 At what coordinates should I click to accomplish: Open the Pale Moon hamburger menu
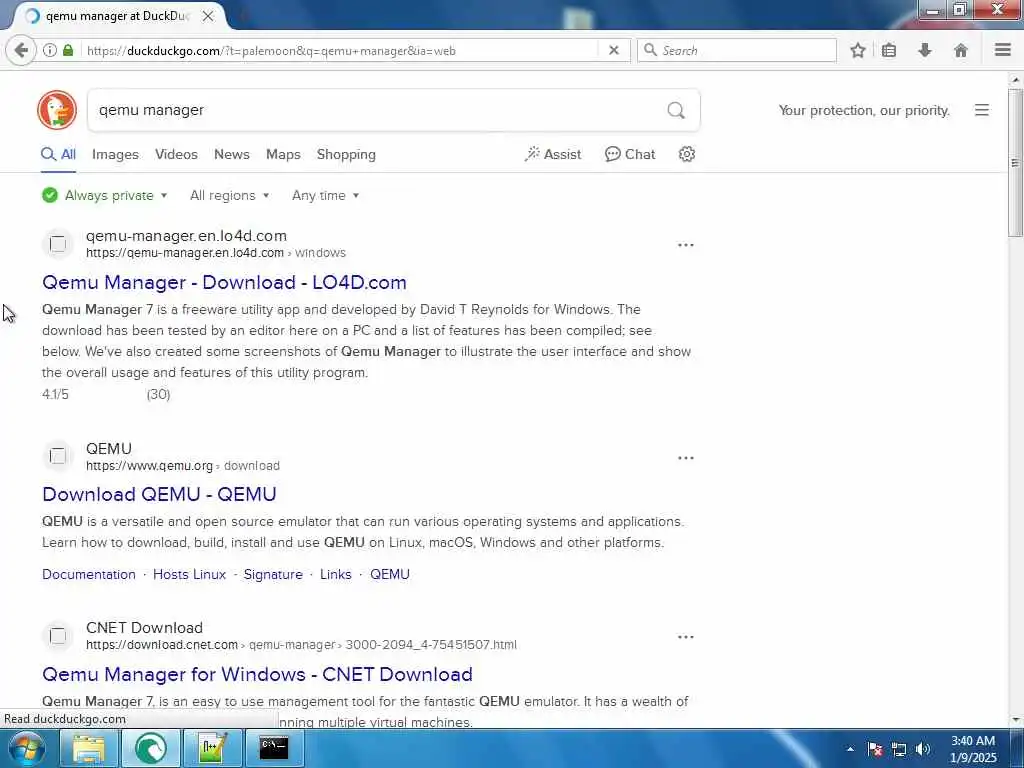pyautogui.click(x=1003, y=50)
